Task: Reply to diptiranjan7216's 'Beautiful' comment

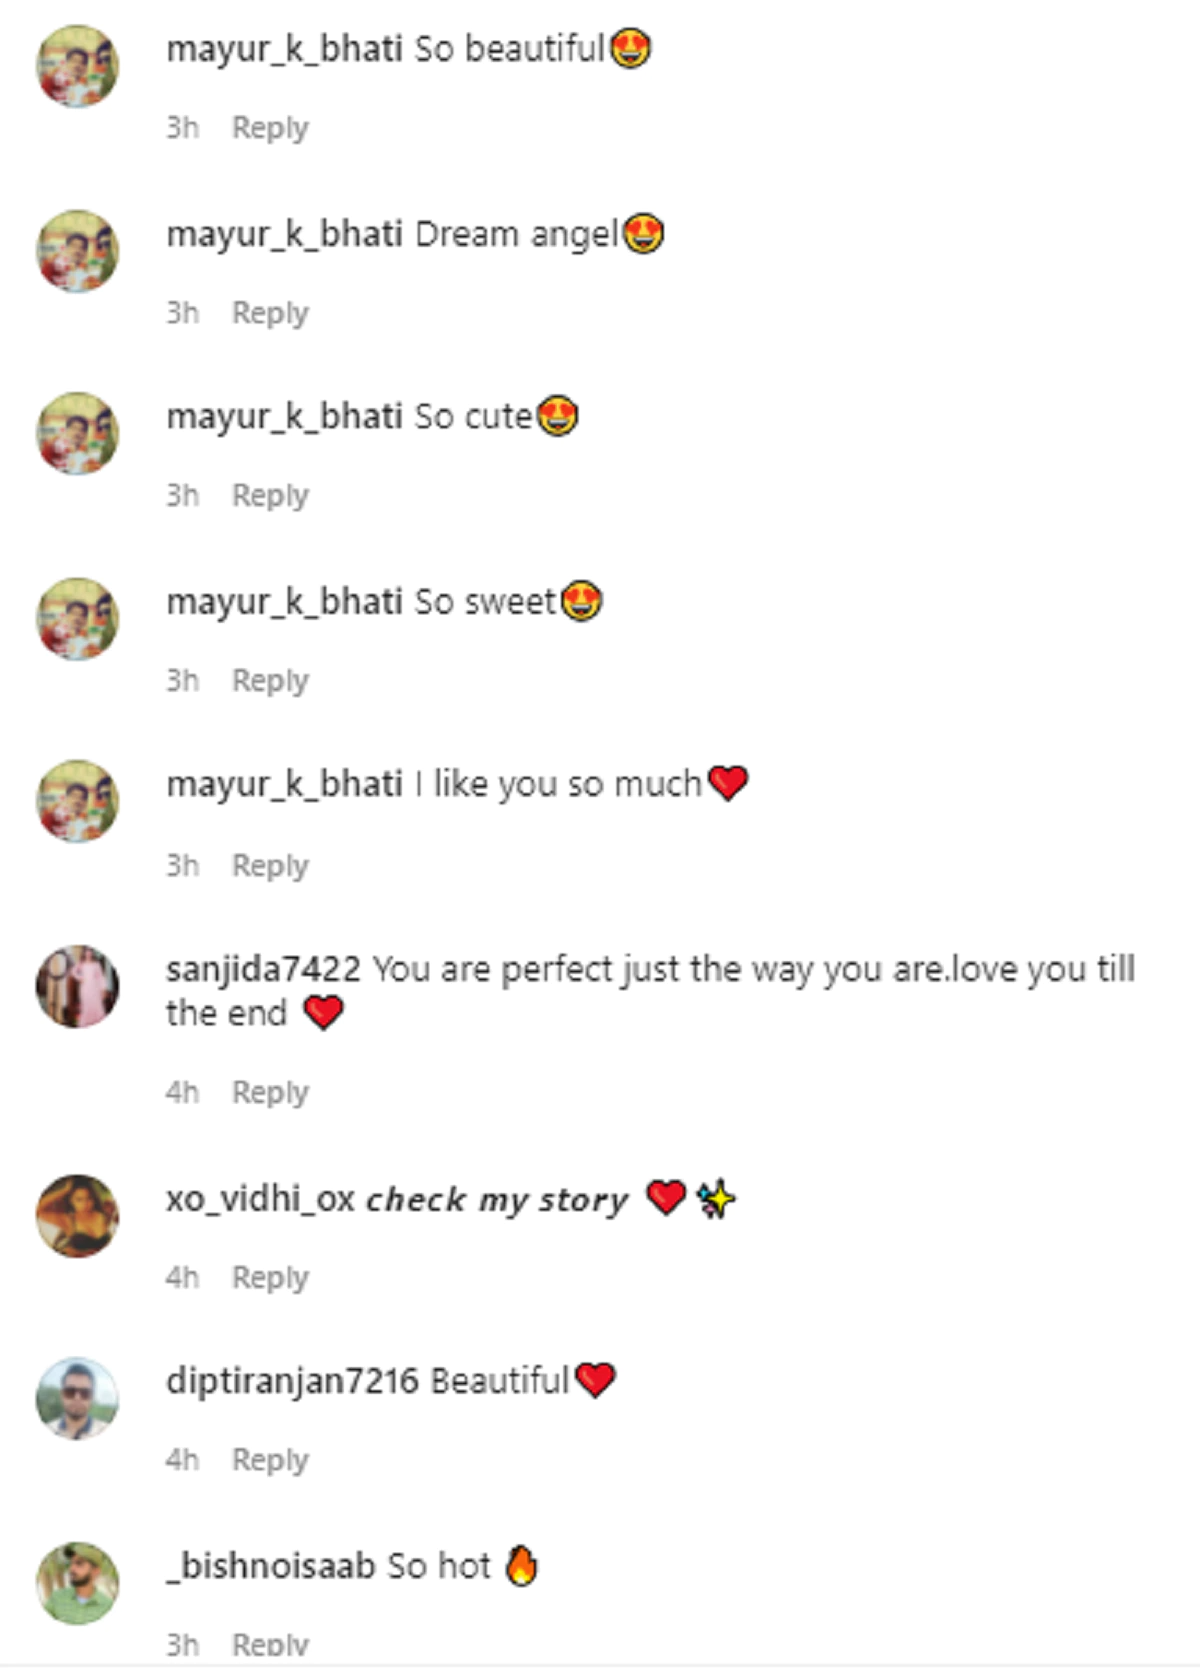Action: (270, 1460)
